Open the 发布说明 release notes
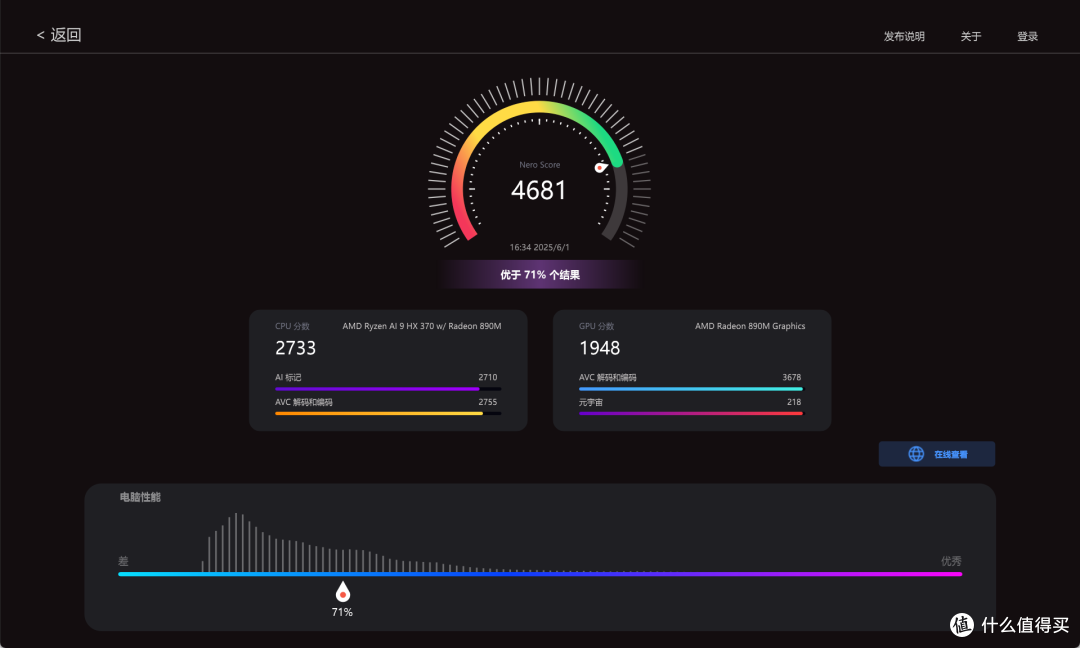The width and height of the screenshot is (1080, 648). [x=904, y=36]
